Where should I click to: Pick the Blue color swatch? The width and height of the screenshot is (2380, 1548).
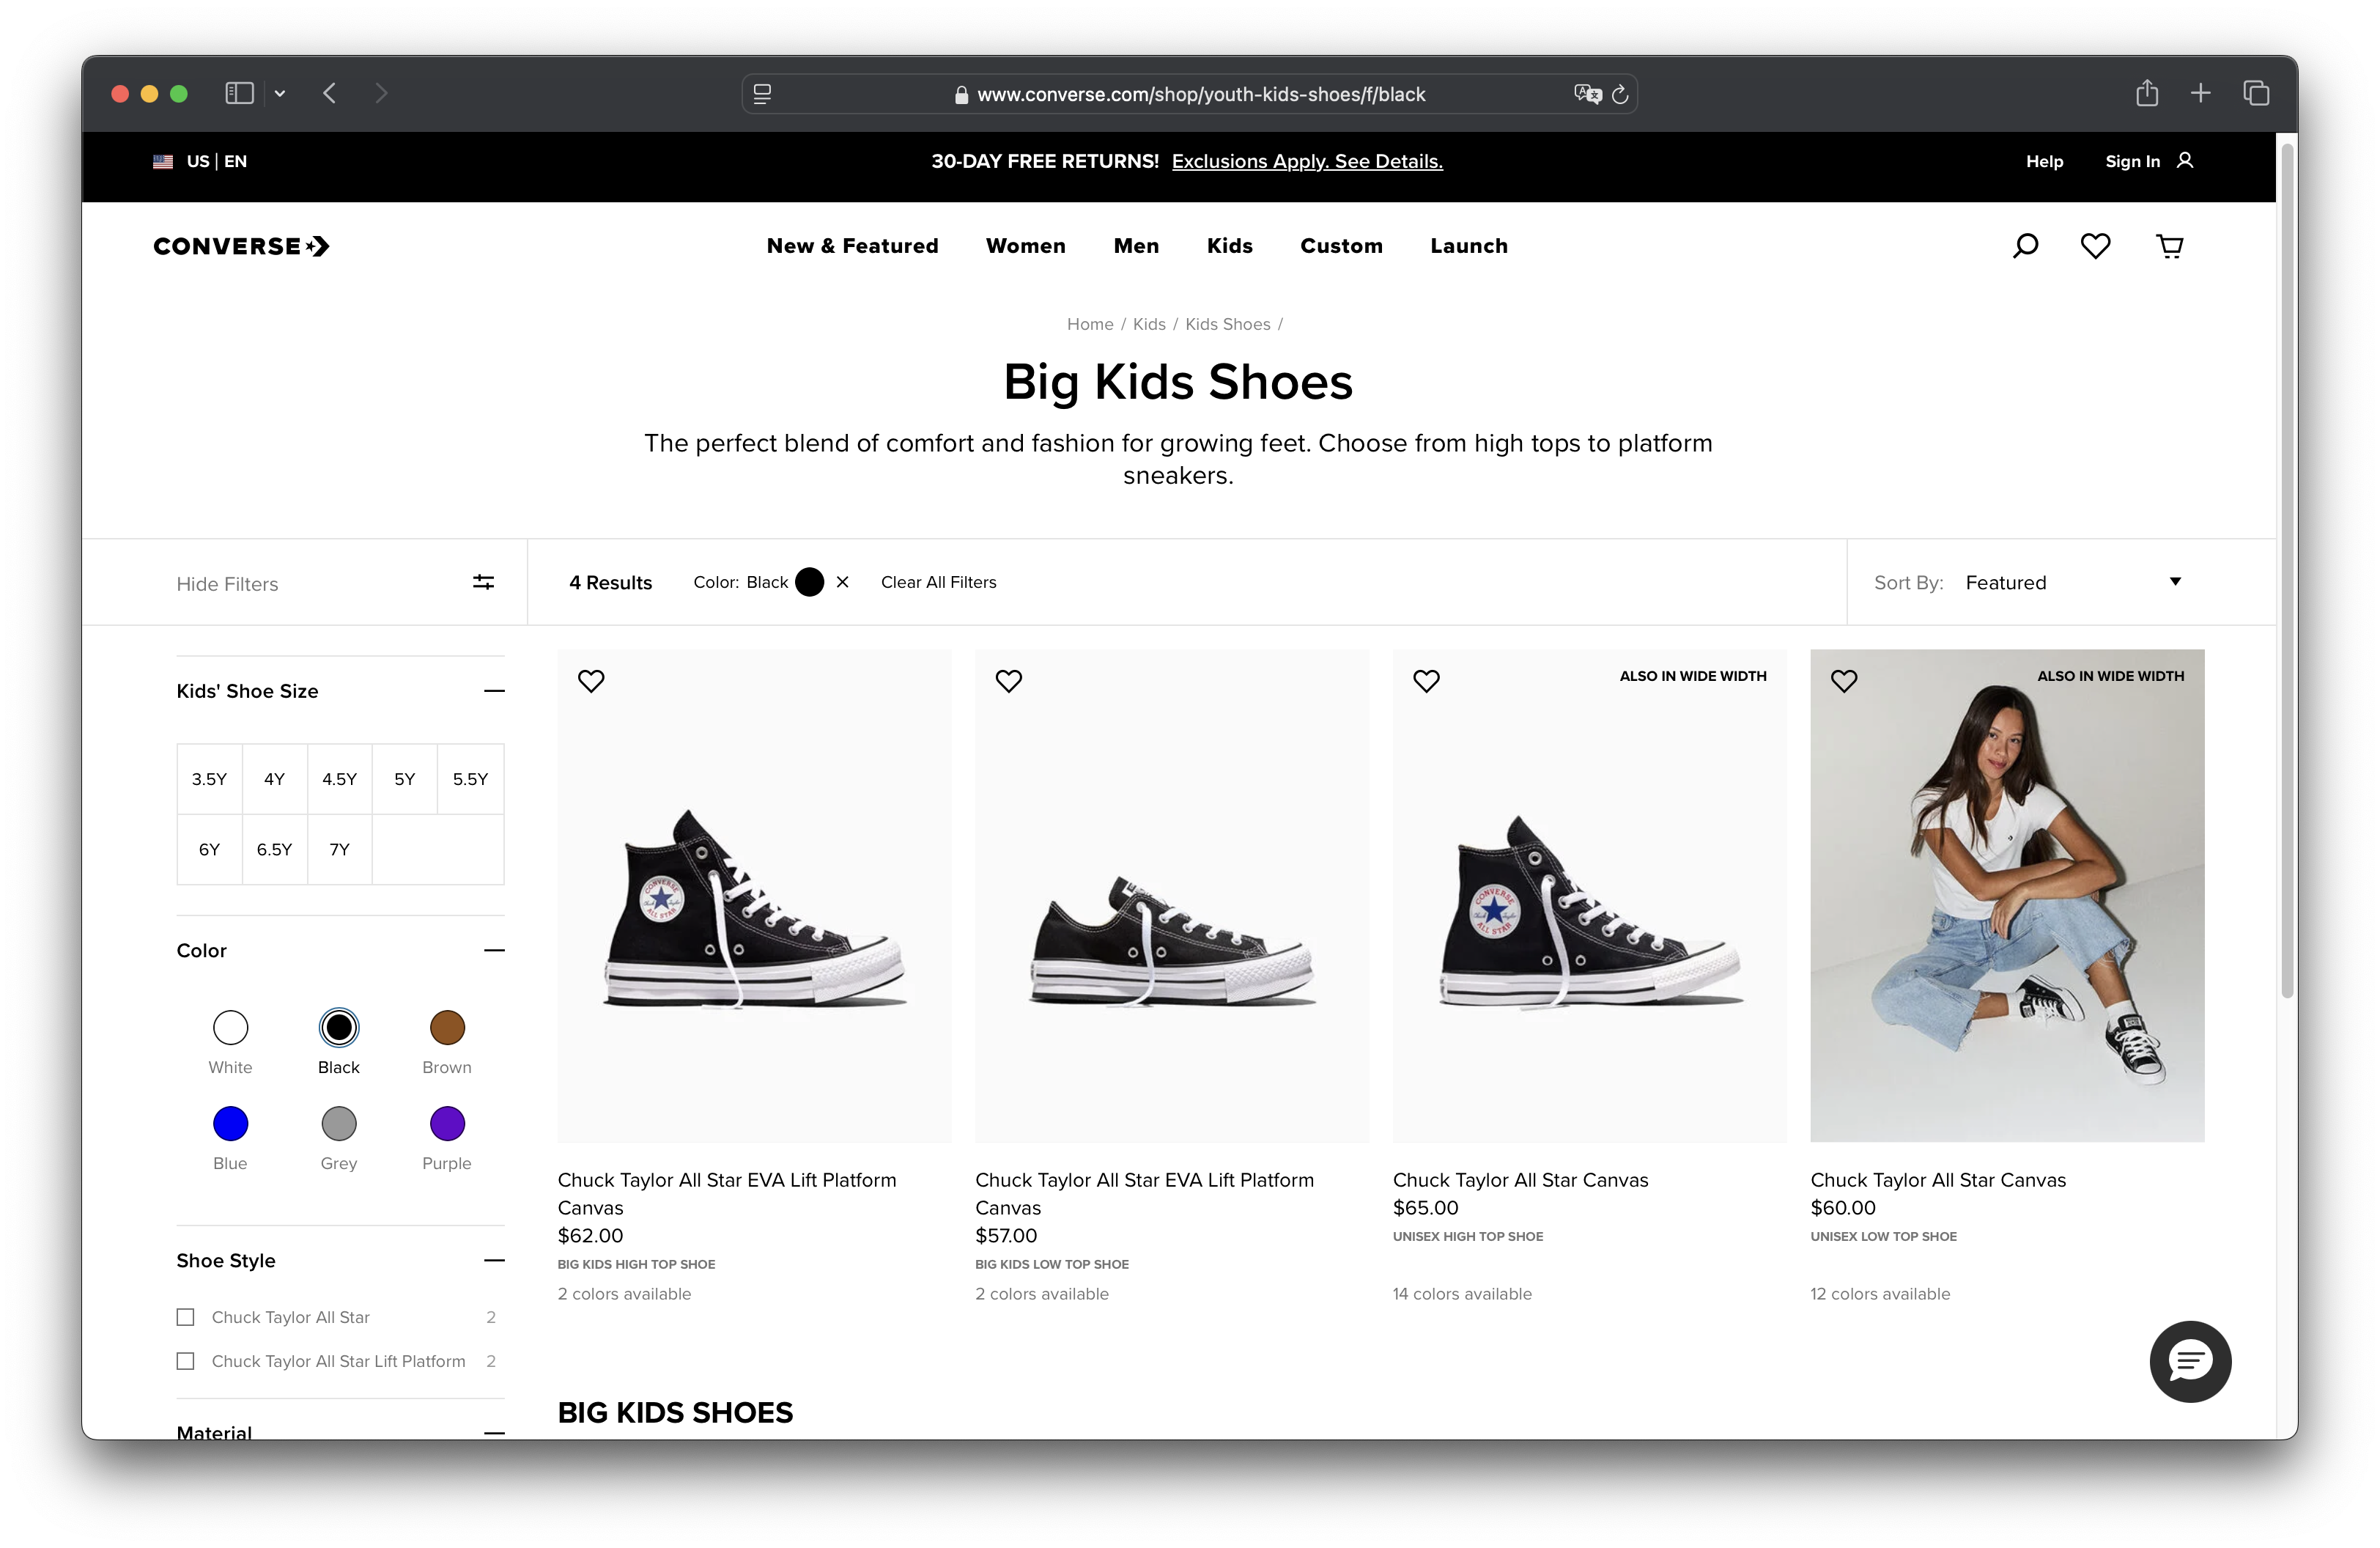230,1123
